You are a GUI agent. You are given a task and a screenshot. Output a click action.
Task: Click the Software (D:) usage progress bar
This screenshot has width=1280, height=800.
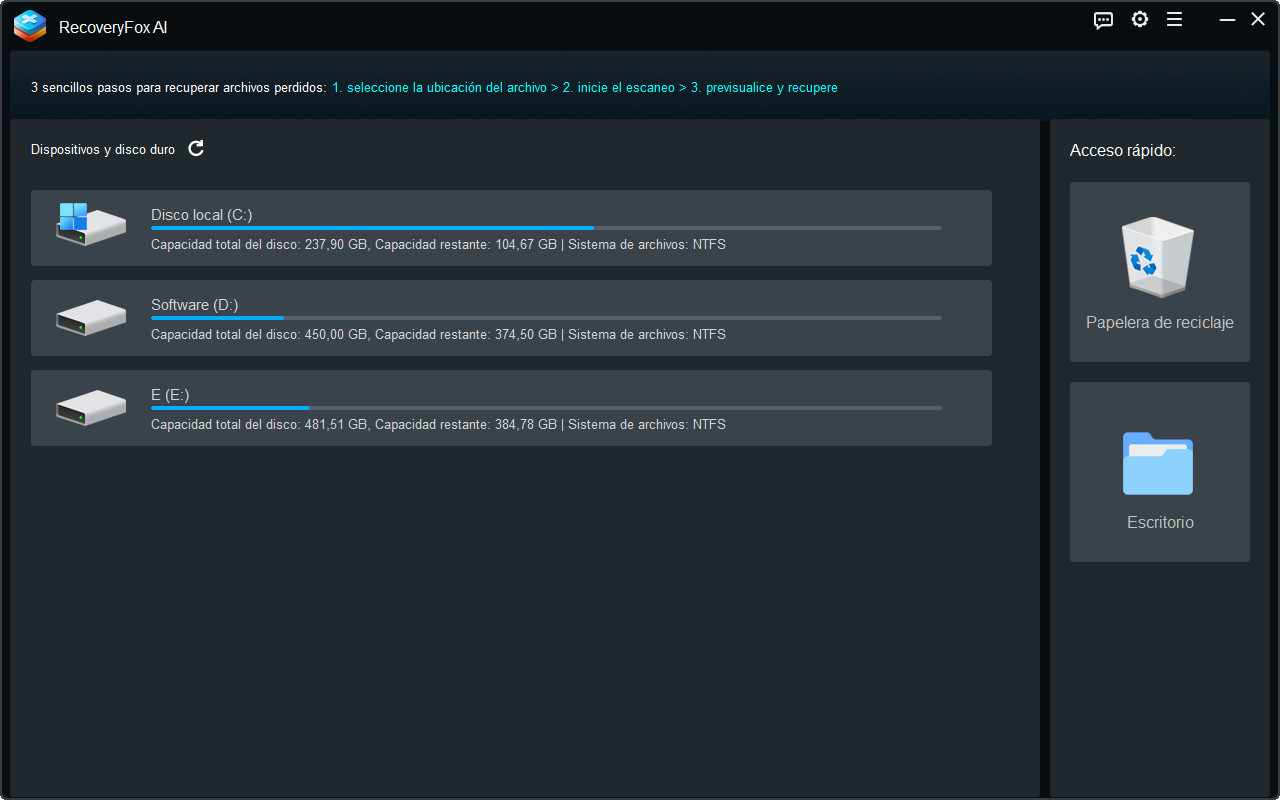pos(545,317)
